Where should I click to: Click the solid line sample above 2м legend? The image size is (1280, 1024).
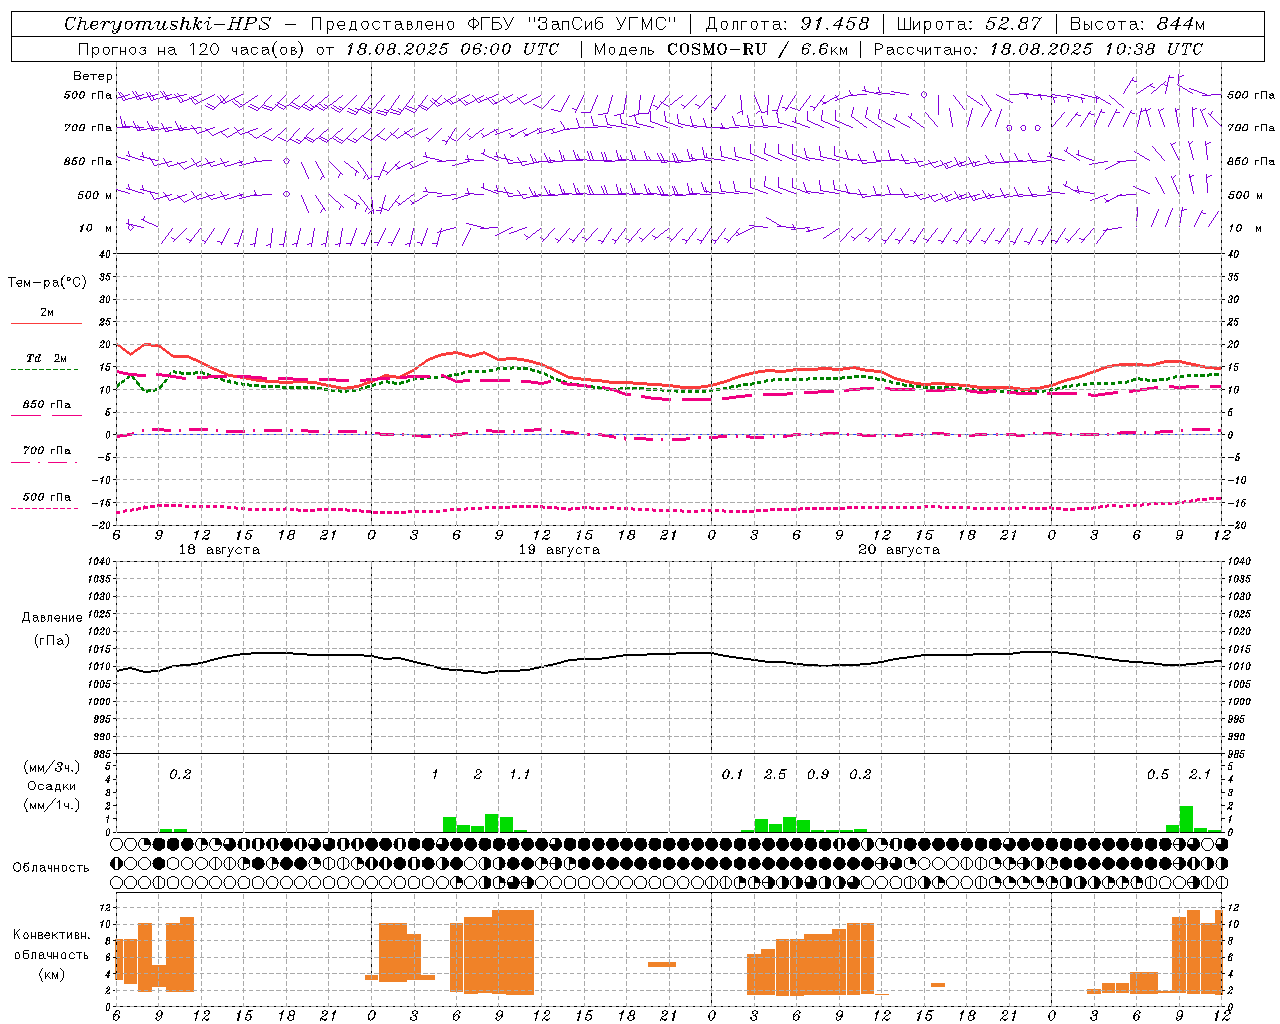click(x=47, y=324)
